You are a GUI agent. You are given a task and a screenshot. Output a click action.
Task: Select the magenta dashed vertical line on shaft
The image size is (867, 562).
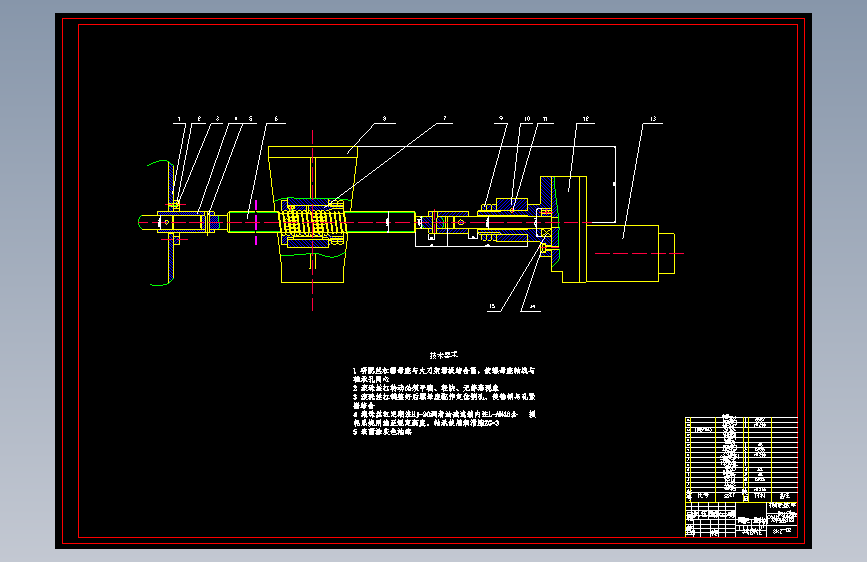[x=256, y=222]
